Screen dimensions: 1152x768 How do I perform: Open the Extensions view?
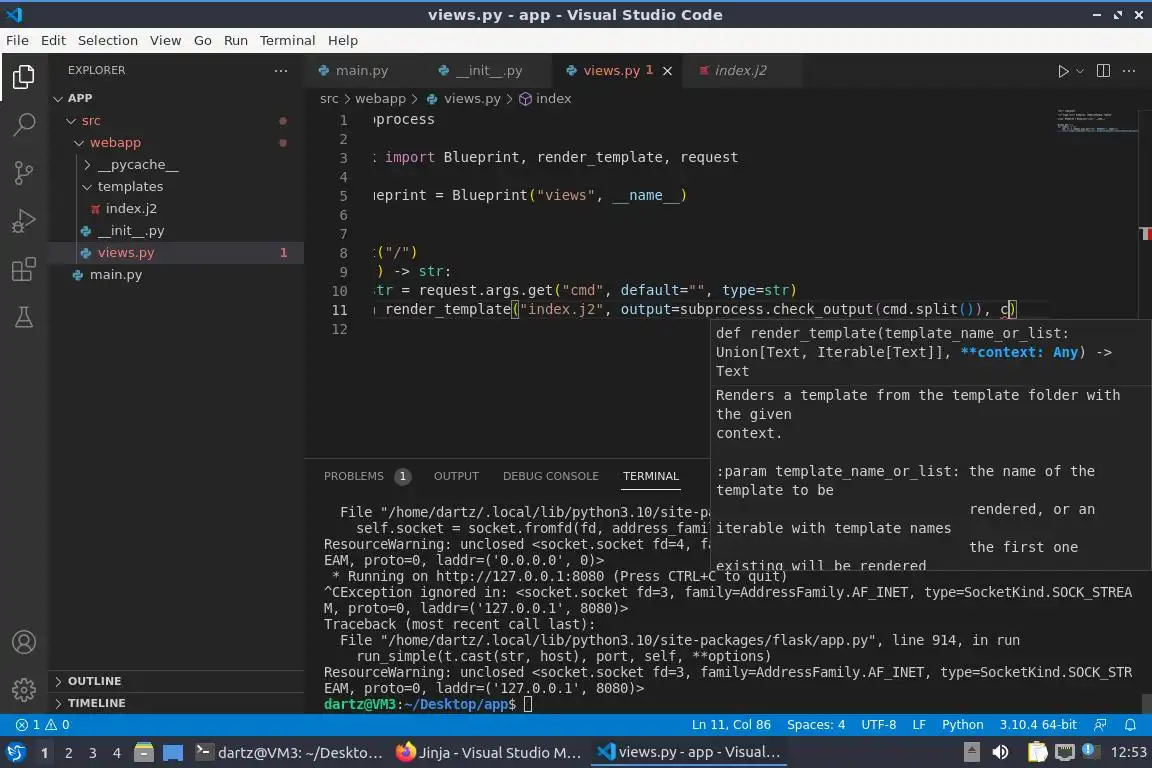[24, 269]
